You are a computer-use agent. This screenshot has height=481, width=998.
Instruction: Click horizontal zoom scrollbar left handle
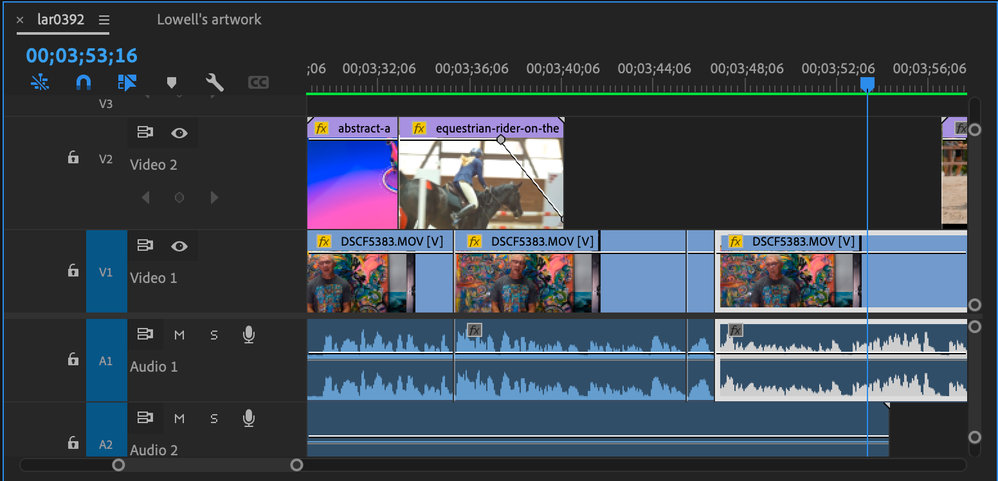click(x=118, y=465)
